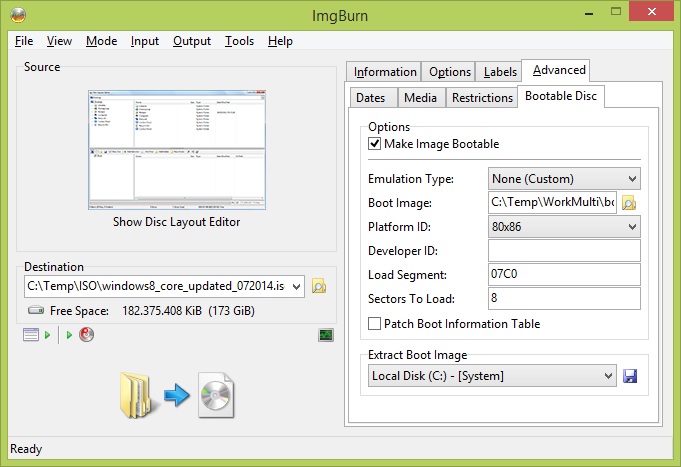The image size is (681, 467).
Task: Click Show Disc Layout Editor thumbnail
Action: pyautogui.click(x=177, y=150)
